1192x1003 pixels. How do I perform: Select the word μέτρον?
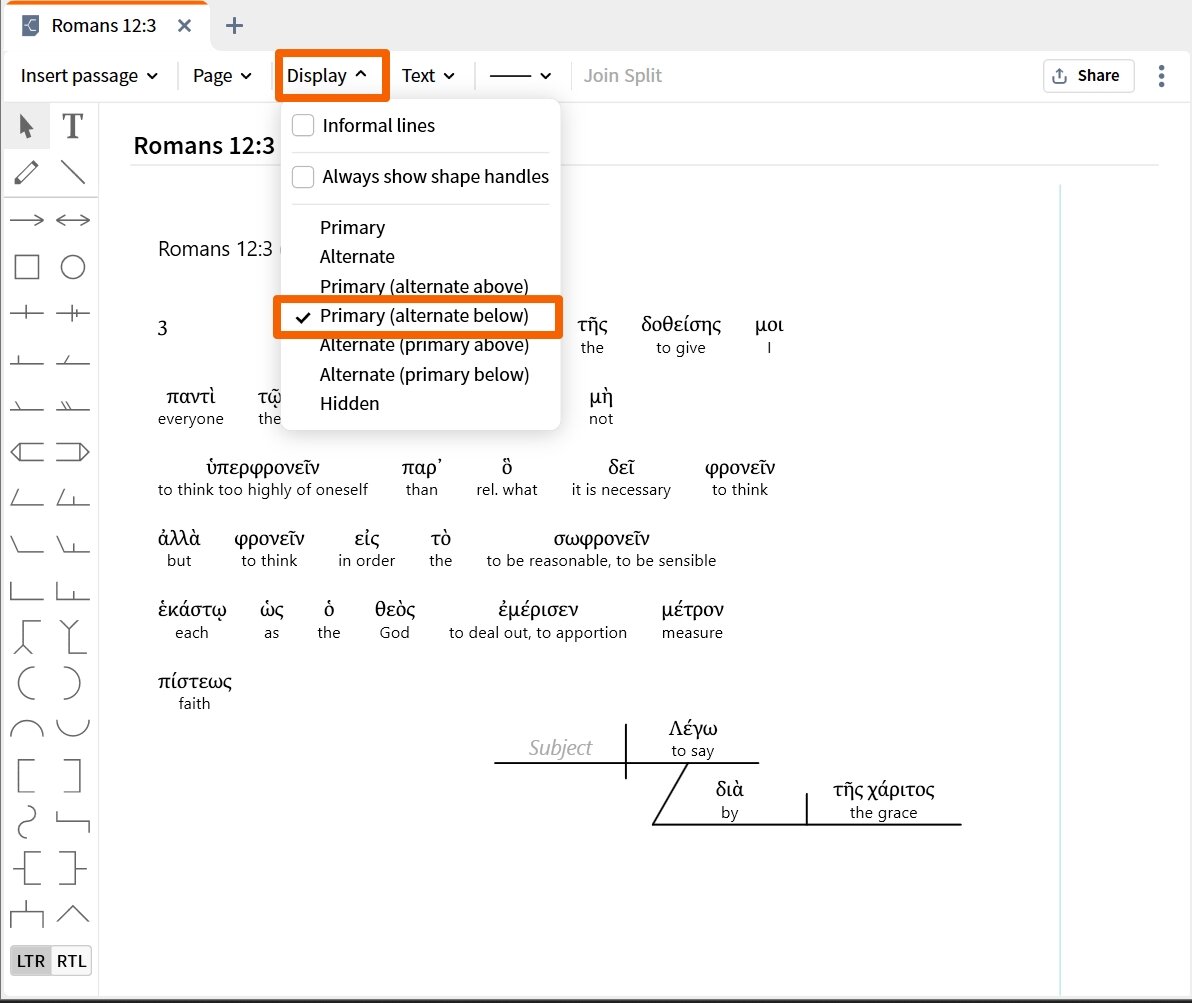(x=693, y=609)
